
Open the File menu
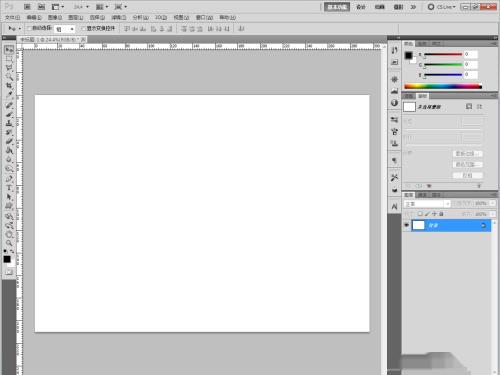click(x=13, y=17)
